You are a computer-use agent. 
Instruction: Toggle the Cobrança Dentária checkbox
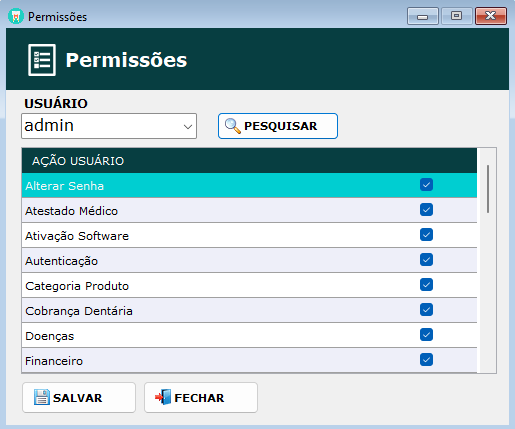[426, 310]
